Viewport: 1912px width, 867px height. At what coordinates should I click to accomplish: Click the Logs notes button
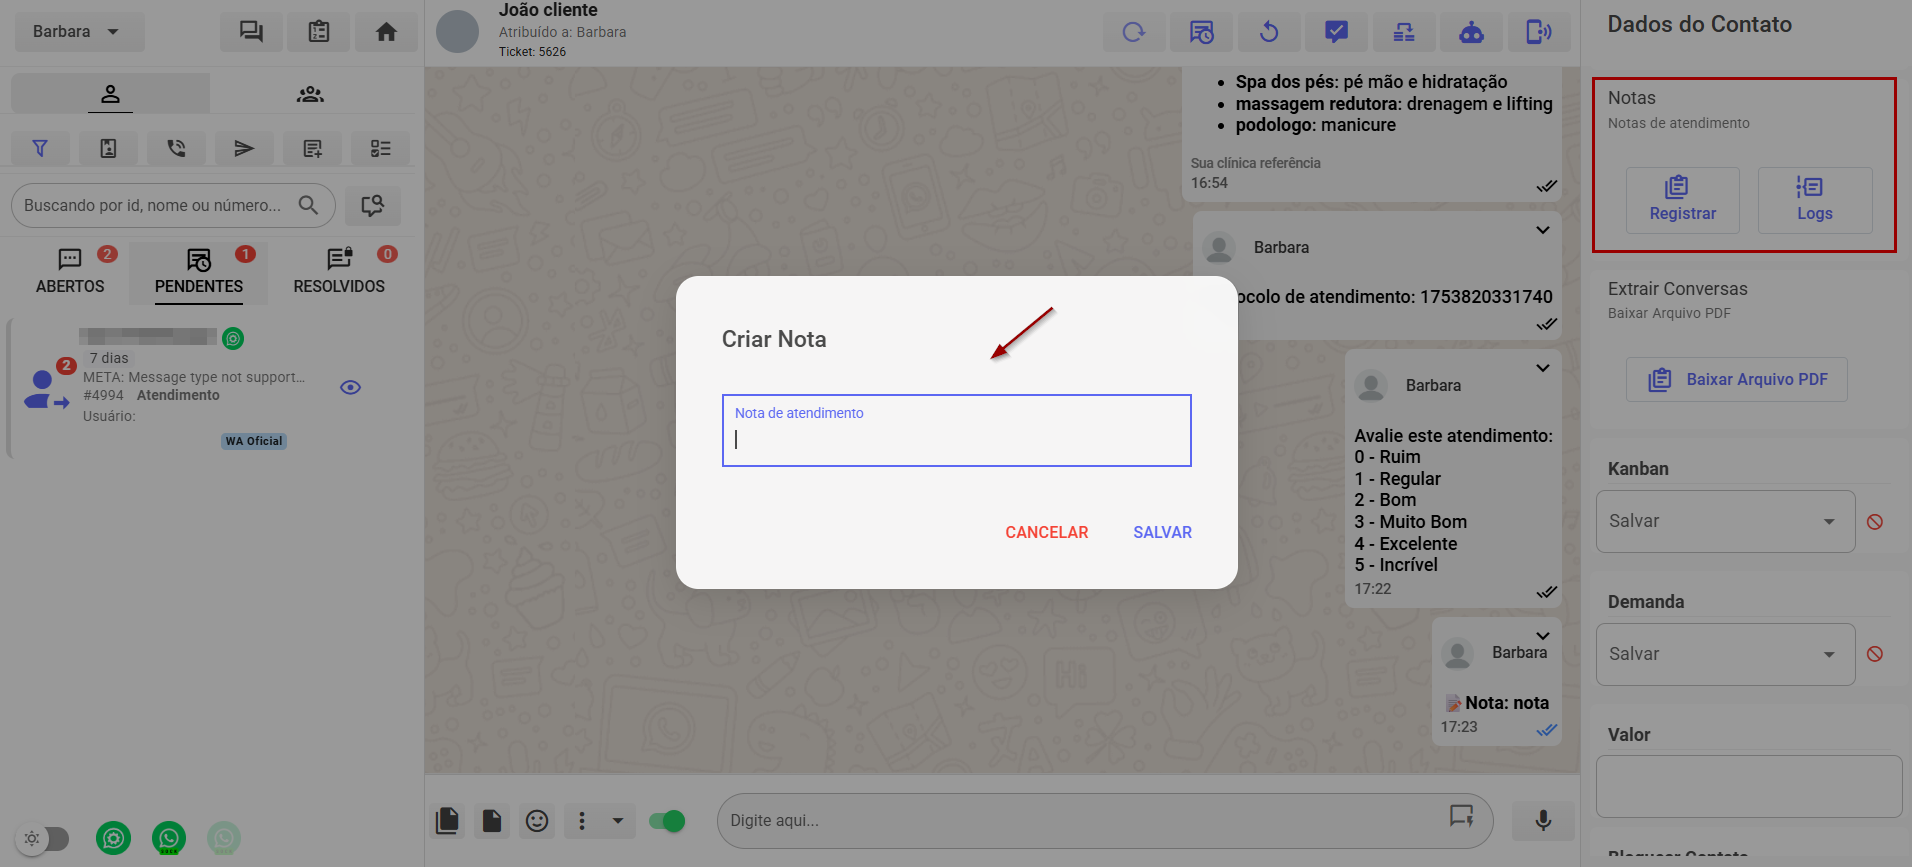(1814, 200)
